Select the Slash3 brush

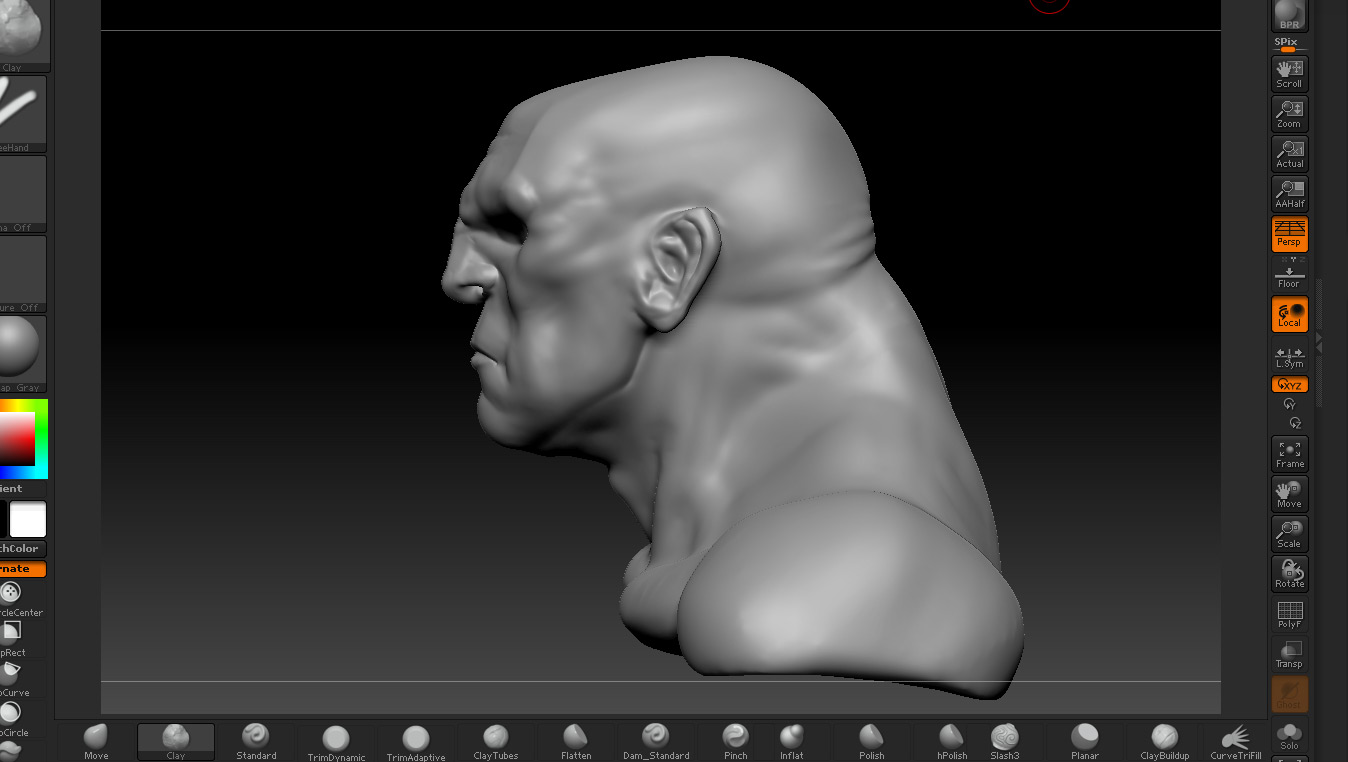click(x=1005, y=742)
